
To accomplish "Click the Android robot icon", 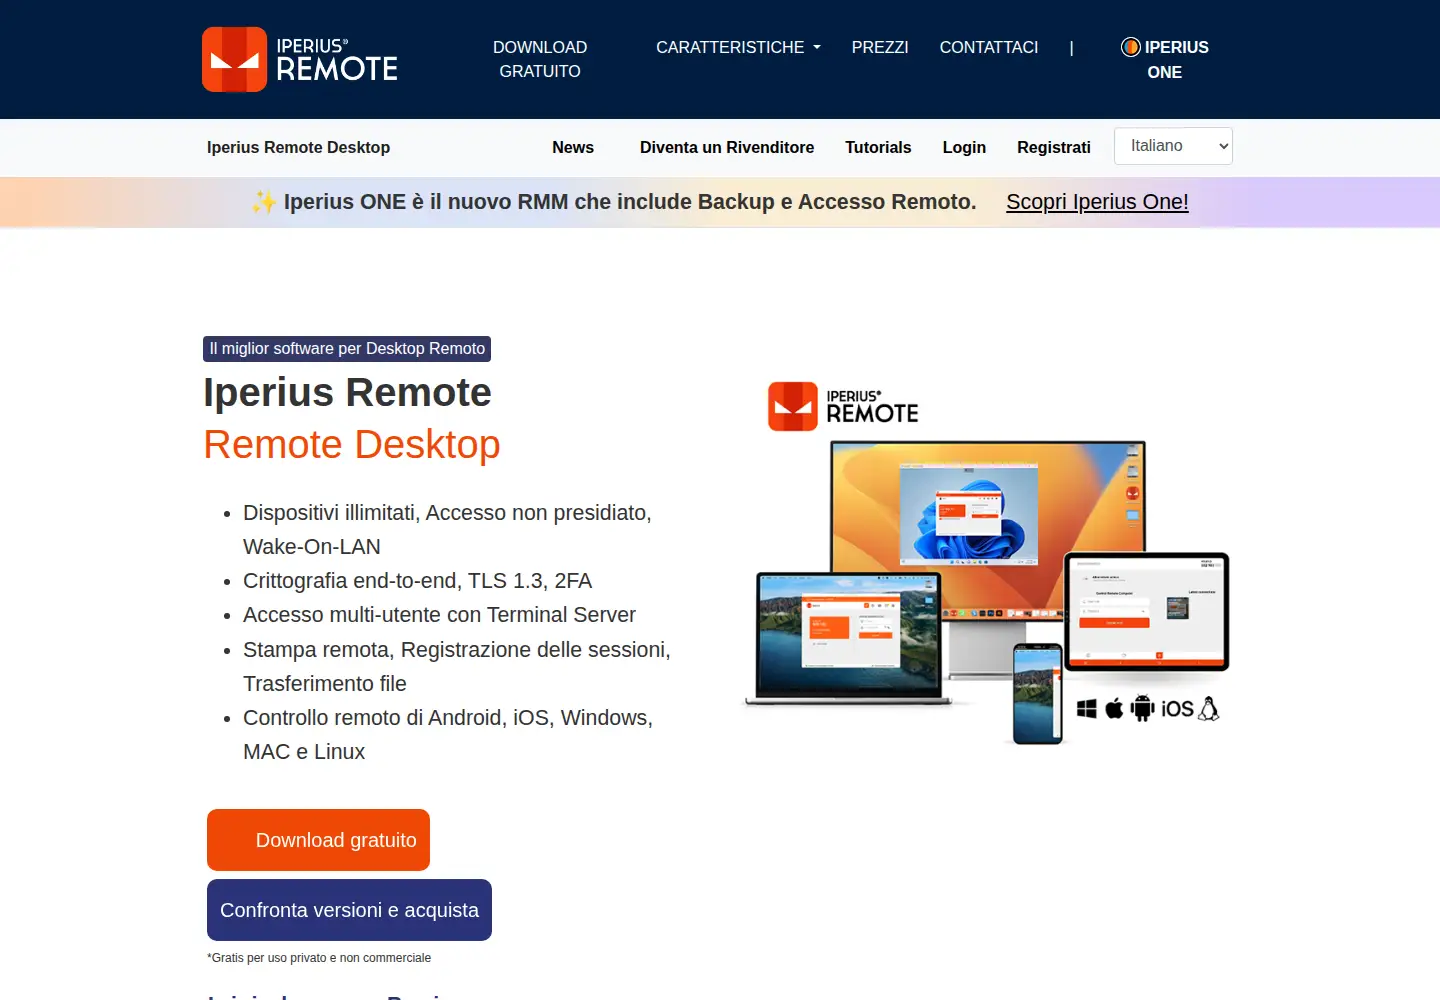I will tap(1142, 708).
